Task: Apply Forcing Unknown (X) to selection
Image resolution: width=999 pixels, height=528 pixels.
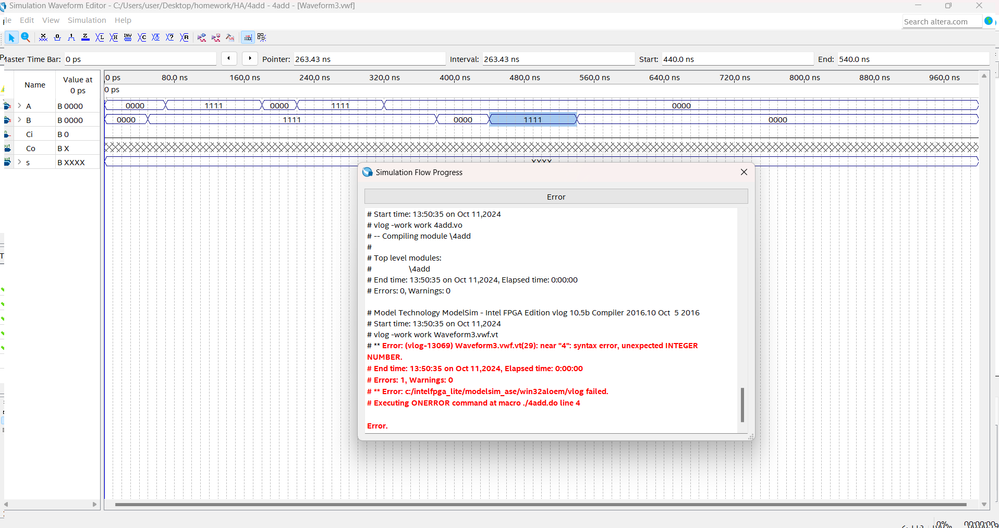Action: coord(43,38)
